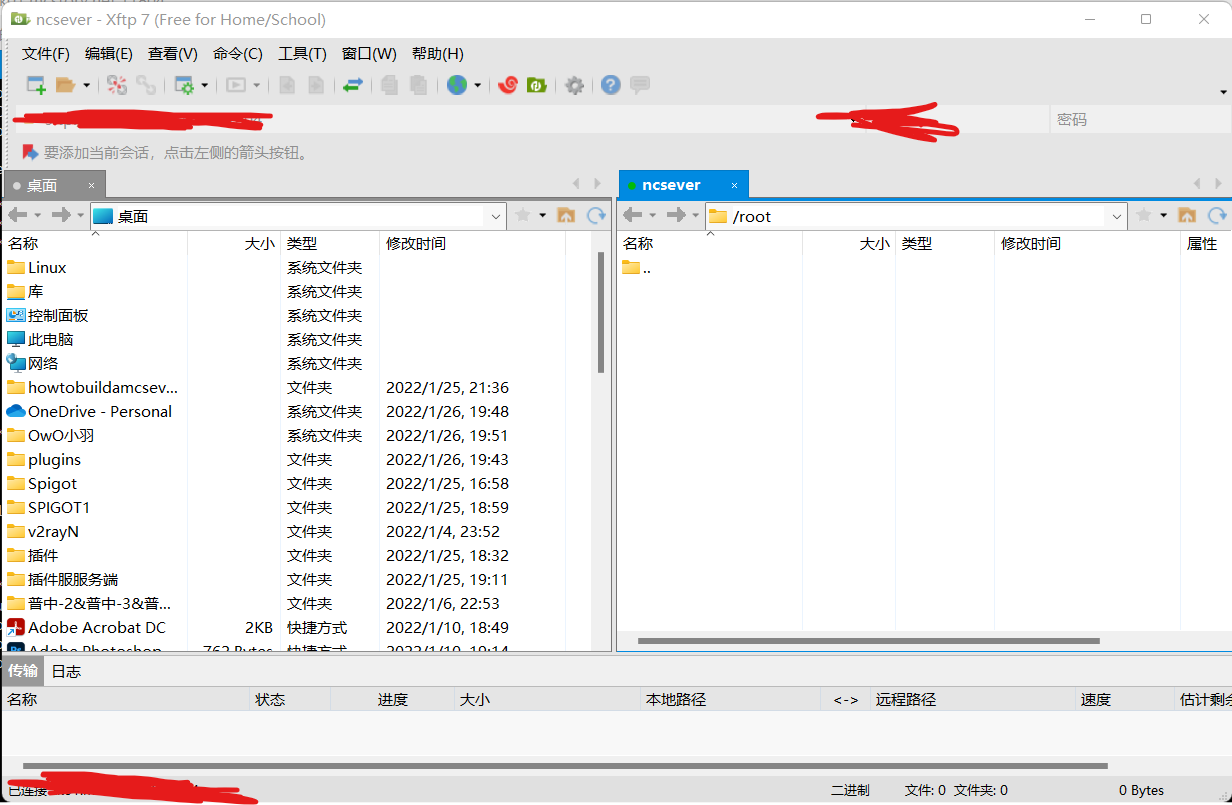Image resolution: width=1232 pixels, height=805 pixels.
Task: Click the toolbar overflow arrow at far right
Action: pos(1223,92)
